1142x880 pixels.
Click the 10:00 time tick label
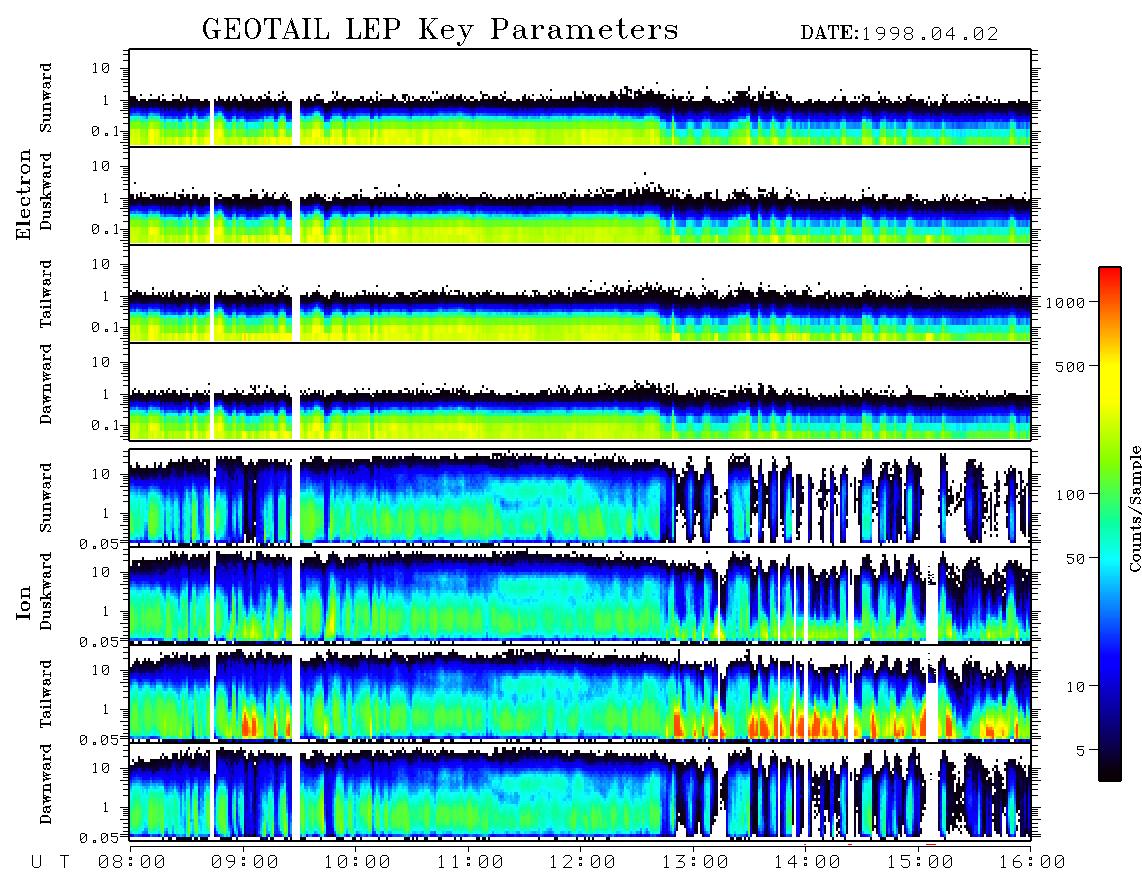[x=358, y=863]
